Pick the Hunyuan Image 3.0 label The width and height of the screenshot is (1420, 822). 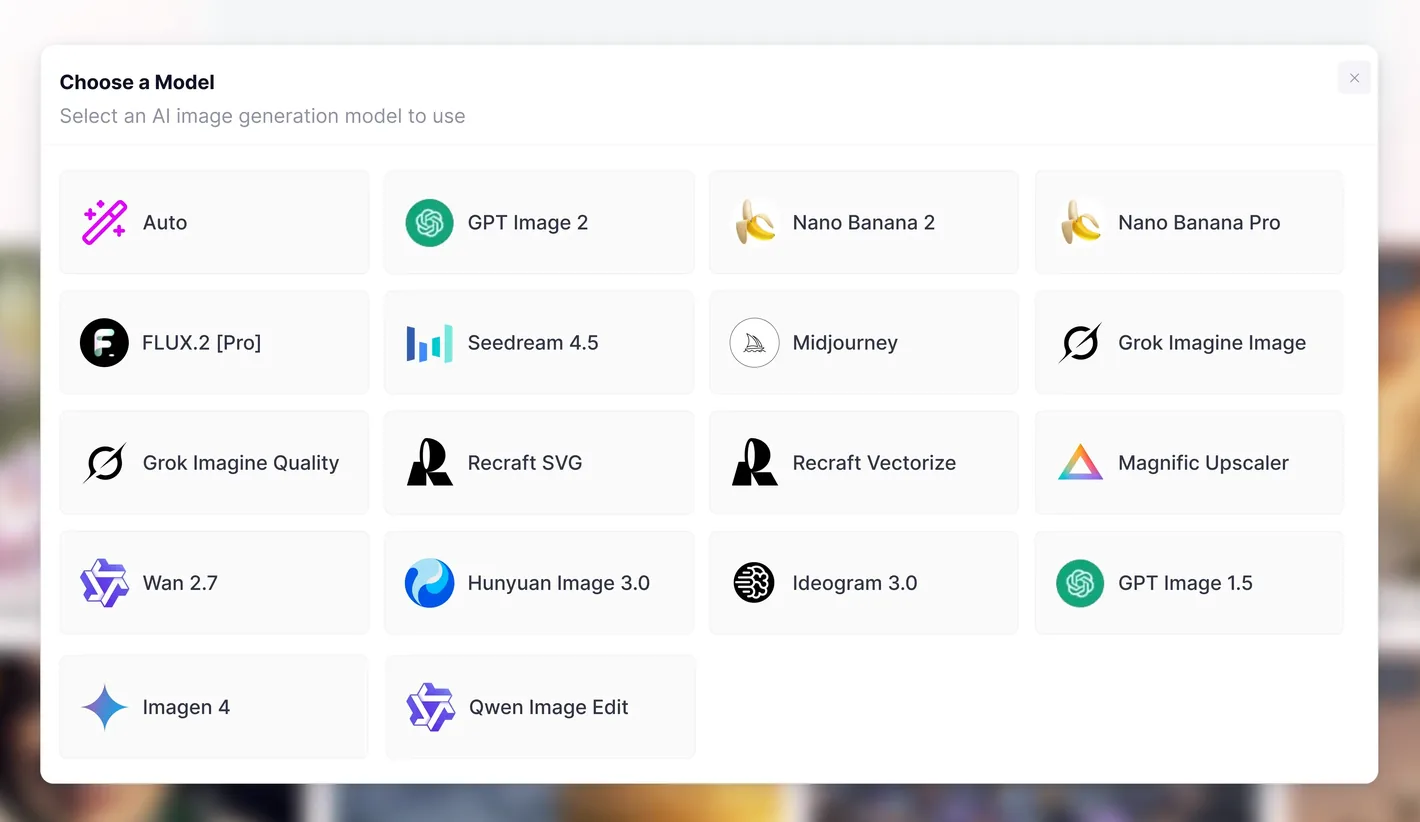[559, 583]
